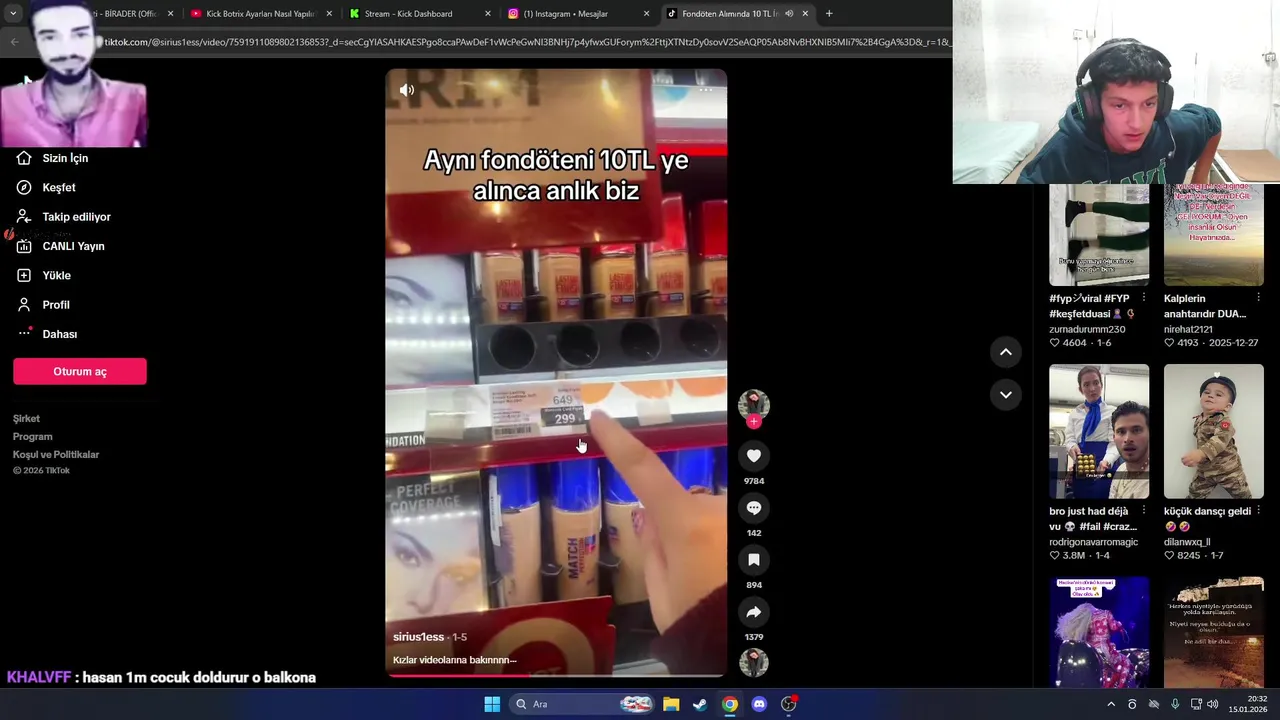Open the Şirket footer link
The height and width of the screenshot is (720, 1280).
click(26, 419)
